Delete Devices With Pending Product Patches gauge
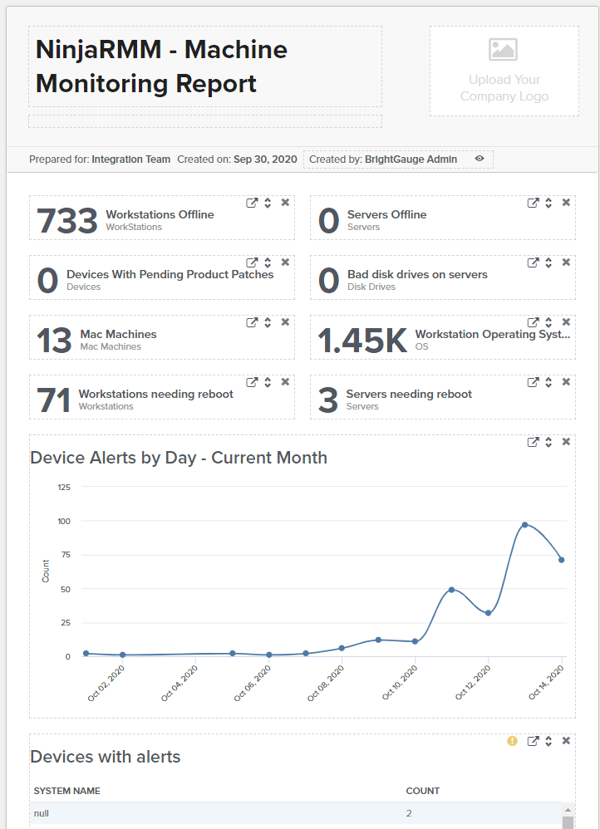Screen dimensions: 600x829 pos(285,262)
